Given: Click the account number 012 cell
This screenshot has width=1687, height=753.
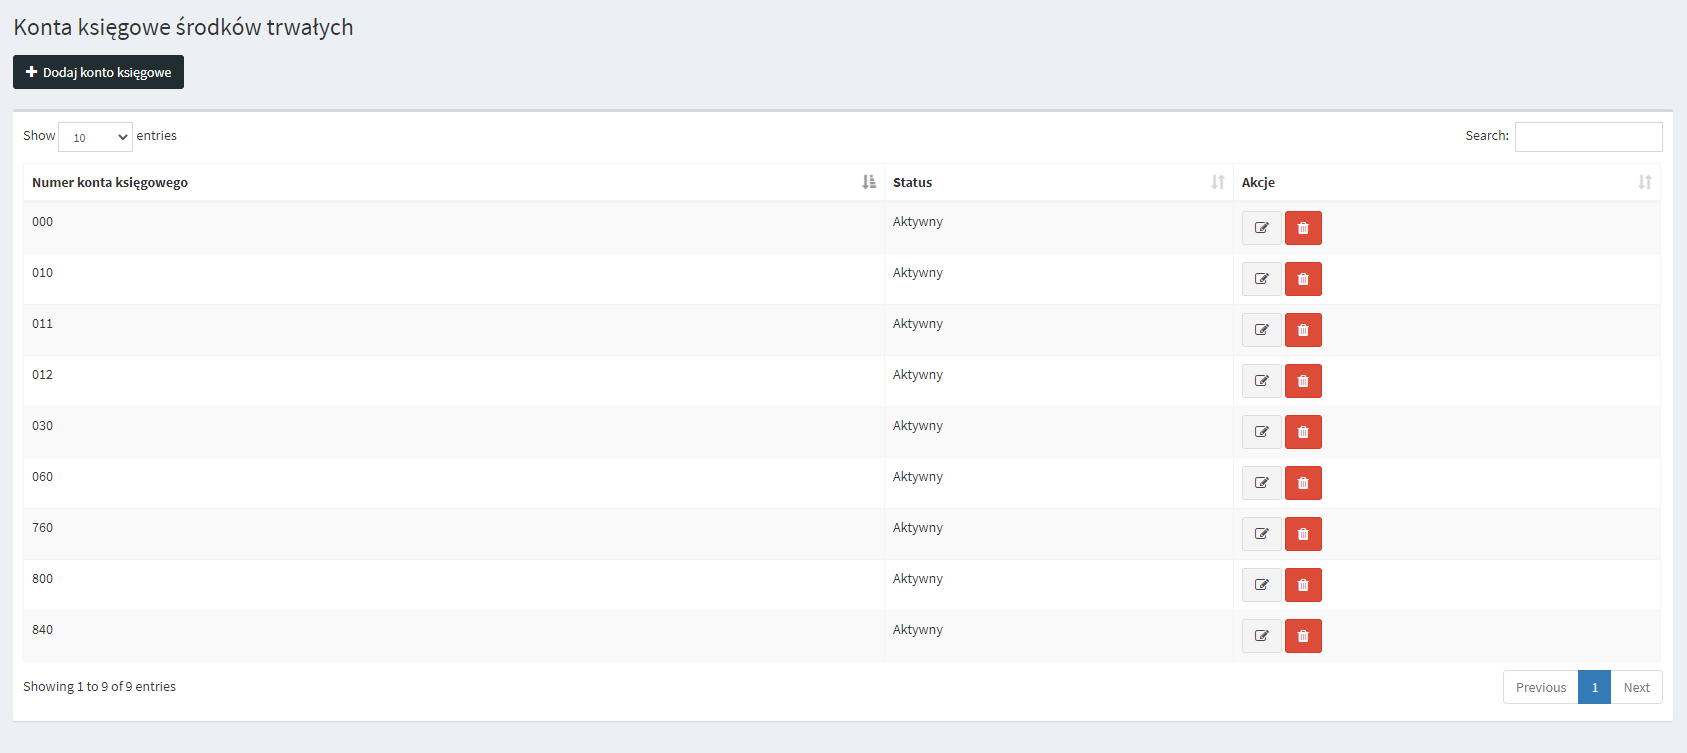Looking at the screenshot, I should click(x=42, y=375).
